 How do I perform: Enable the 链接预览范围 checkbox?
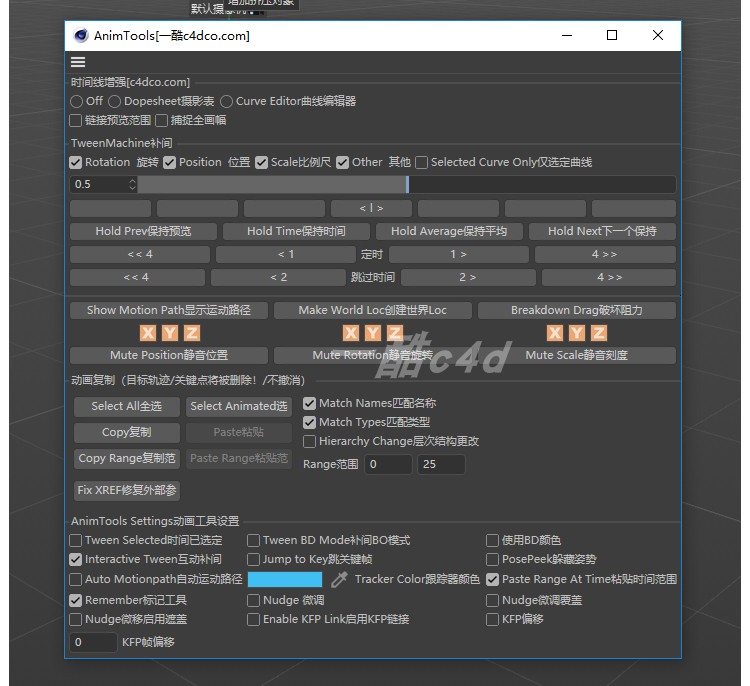pos(76,121)
